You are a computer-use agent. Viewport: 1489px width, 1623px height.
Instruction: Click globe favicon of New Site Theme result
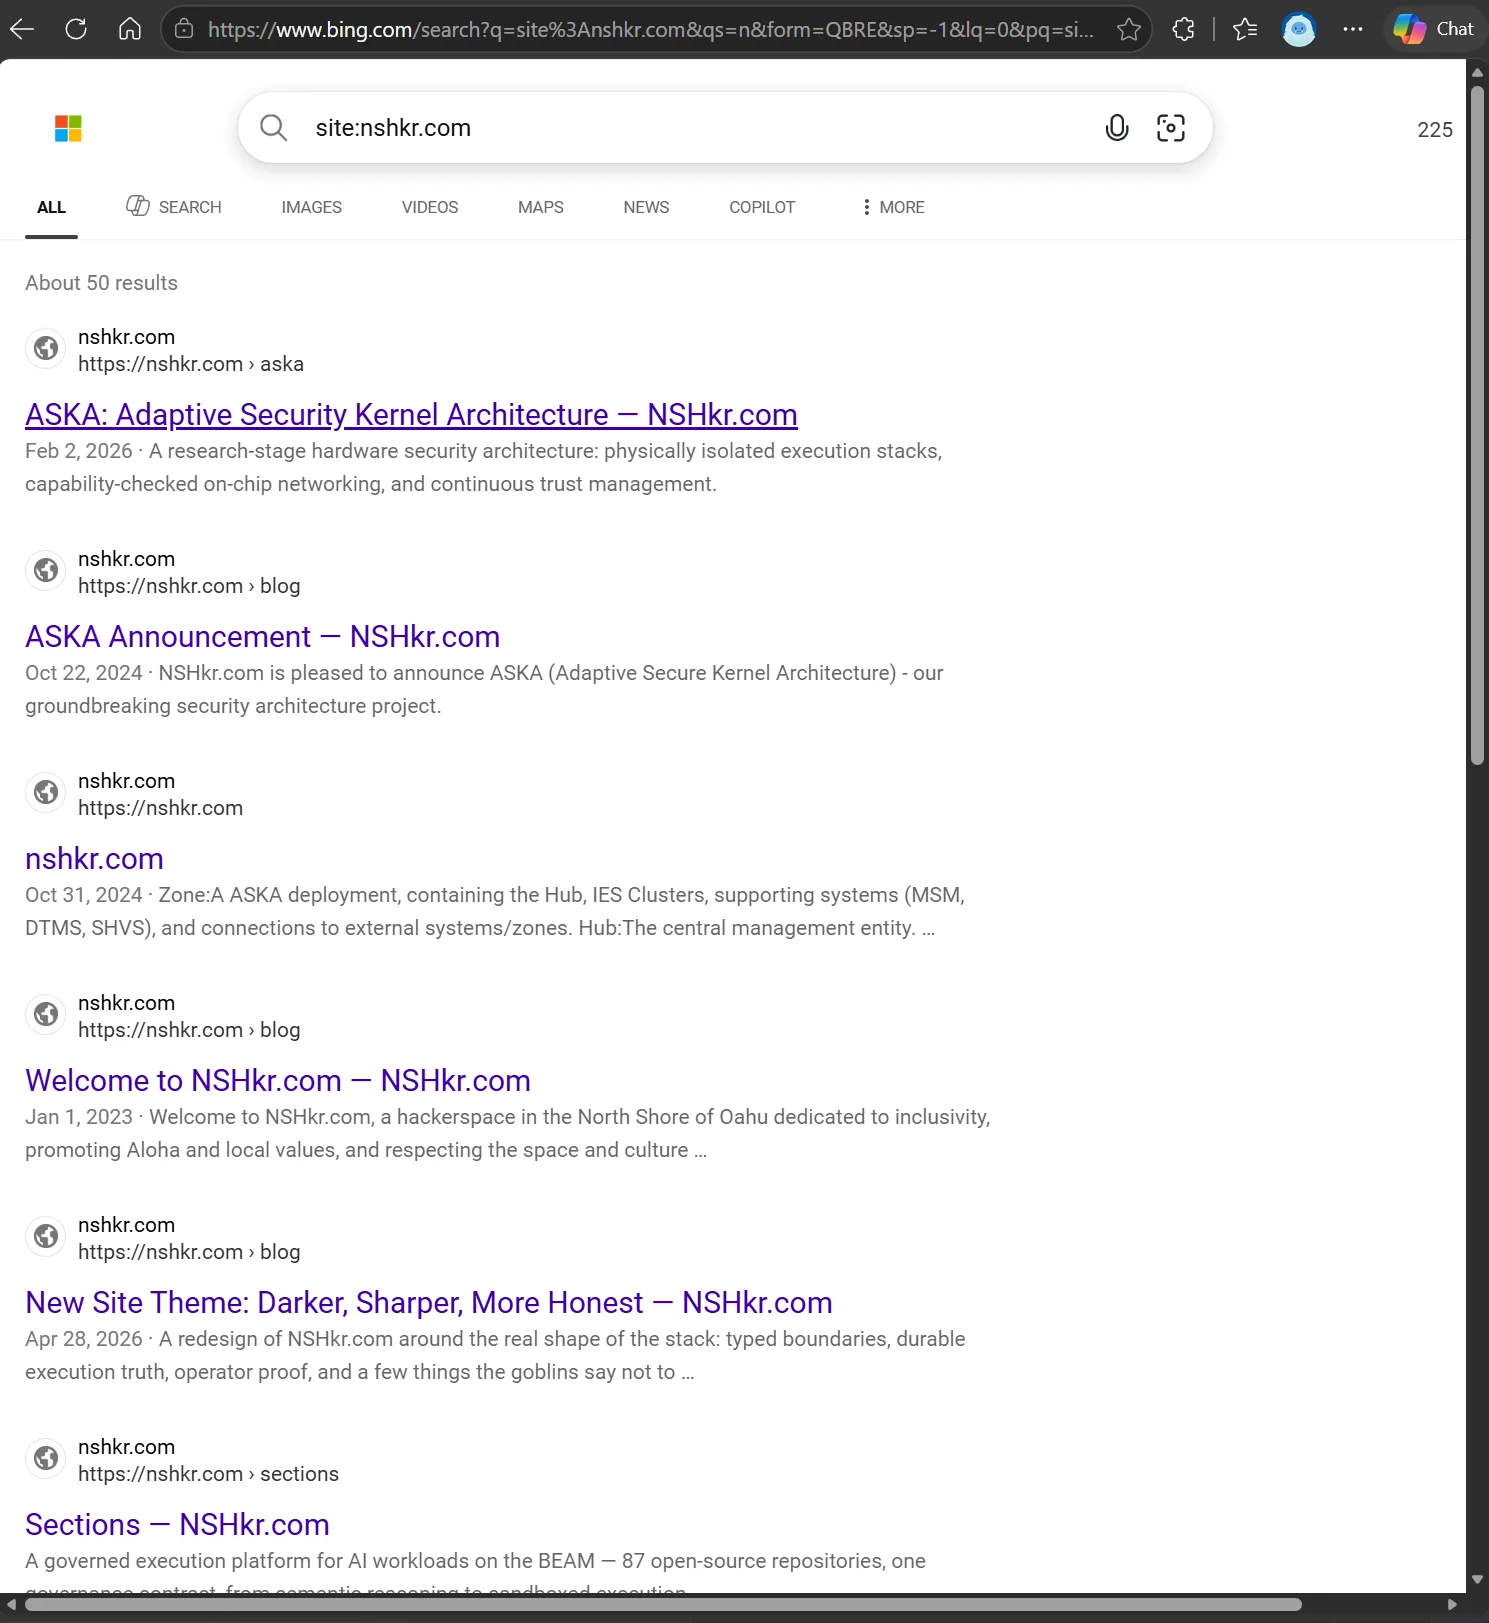(x=46, y=1236)
